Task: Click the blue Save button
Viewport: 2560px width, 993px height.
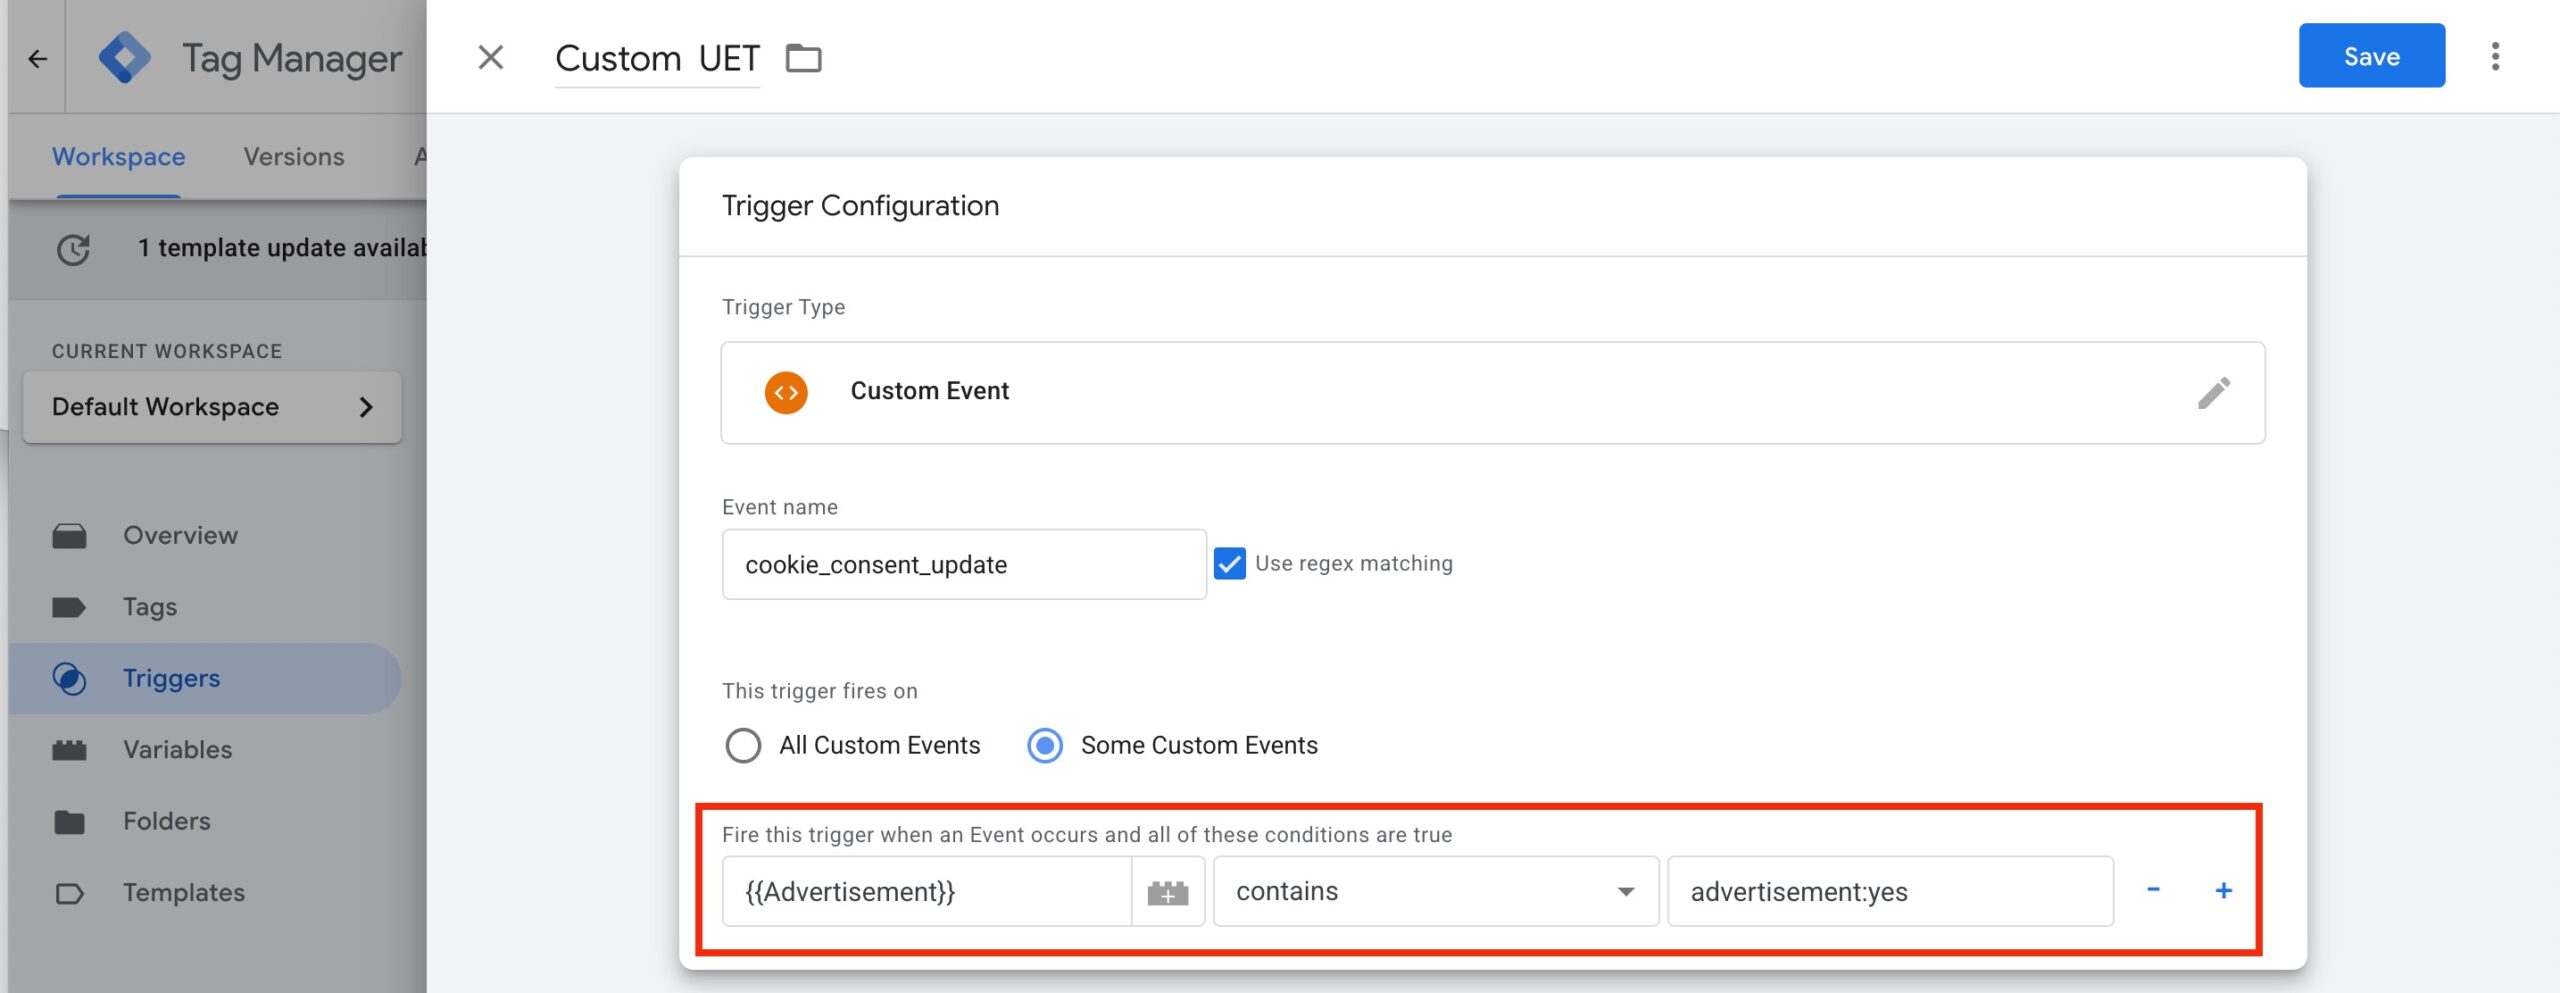Action: click(x=2371, y=56)
